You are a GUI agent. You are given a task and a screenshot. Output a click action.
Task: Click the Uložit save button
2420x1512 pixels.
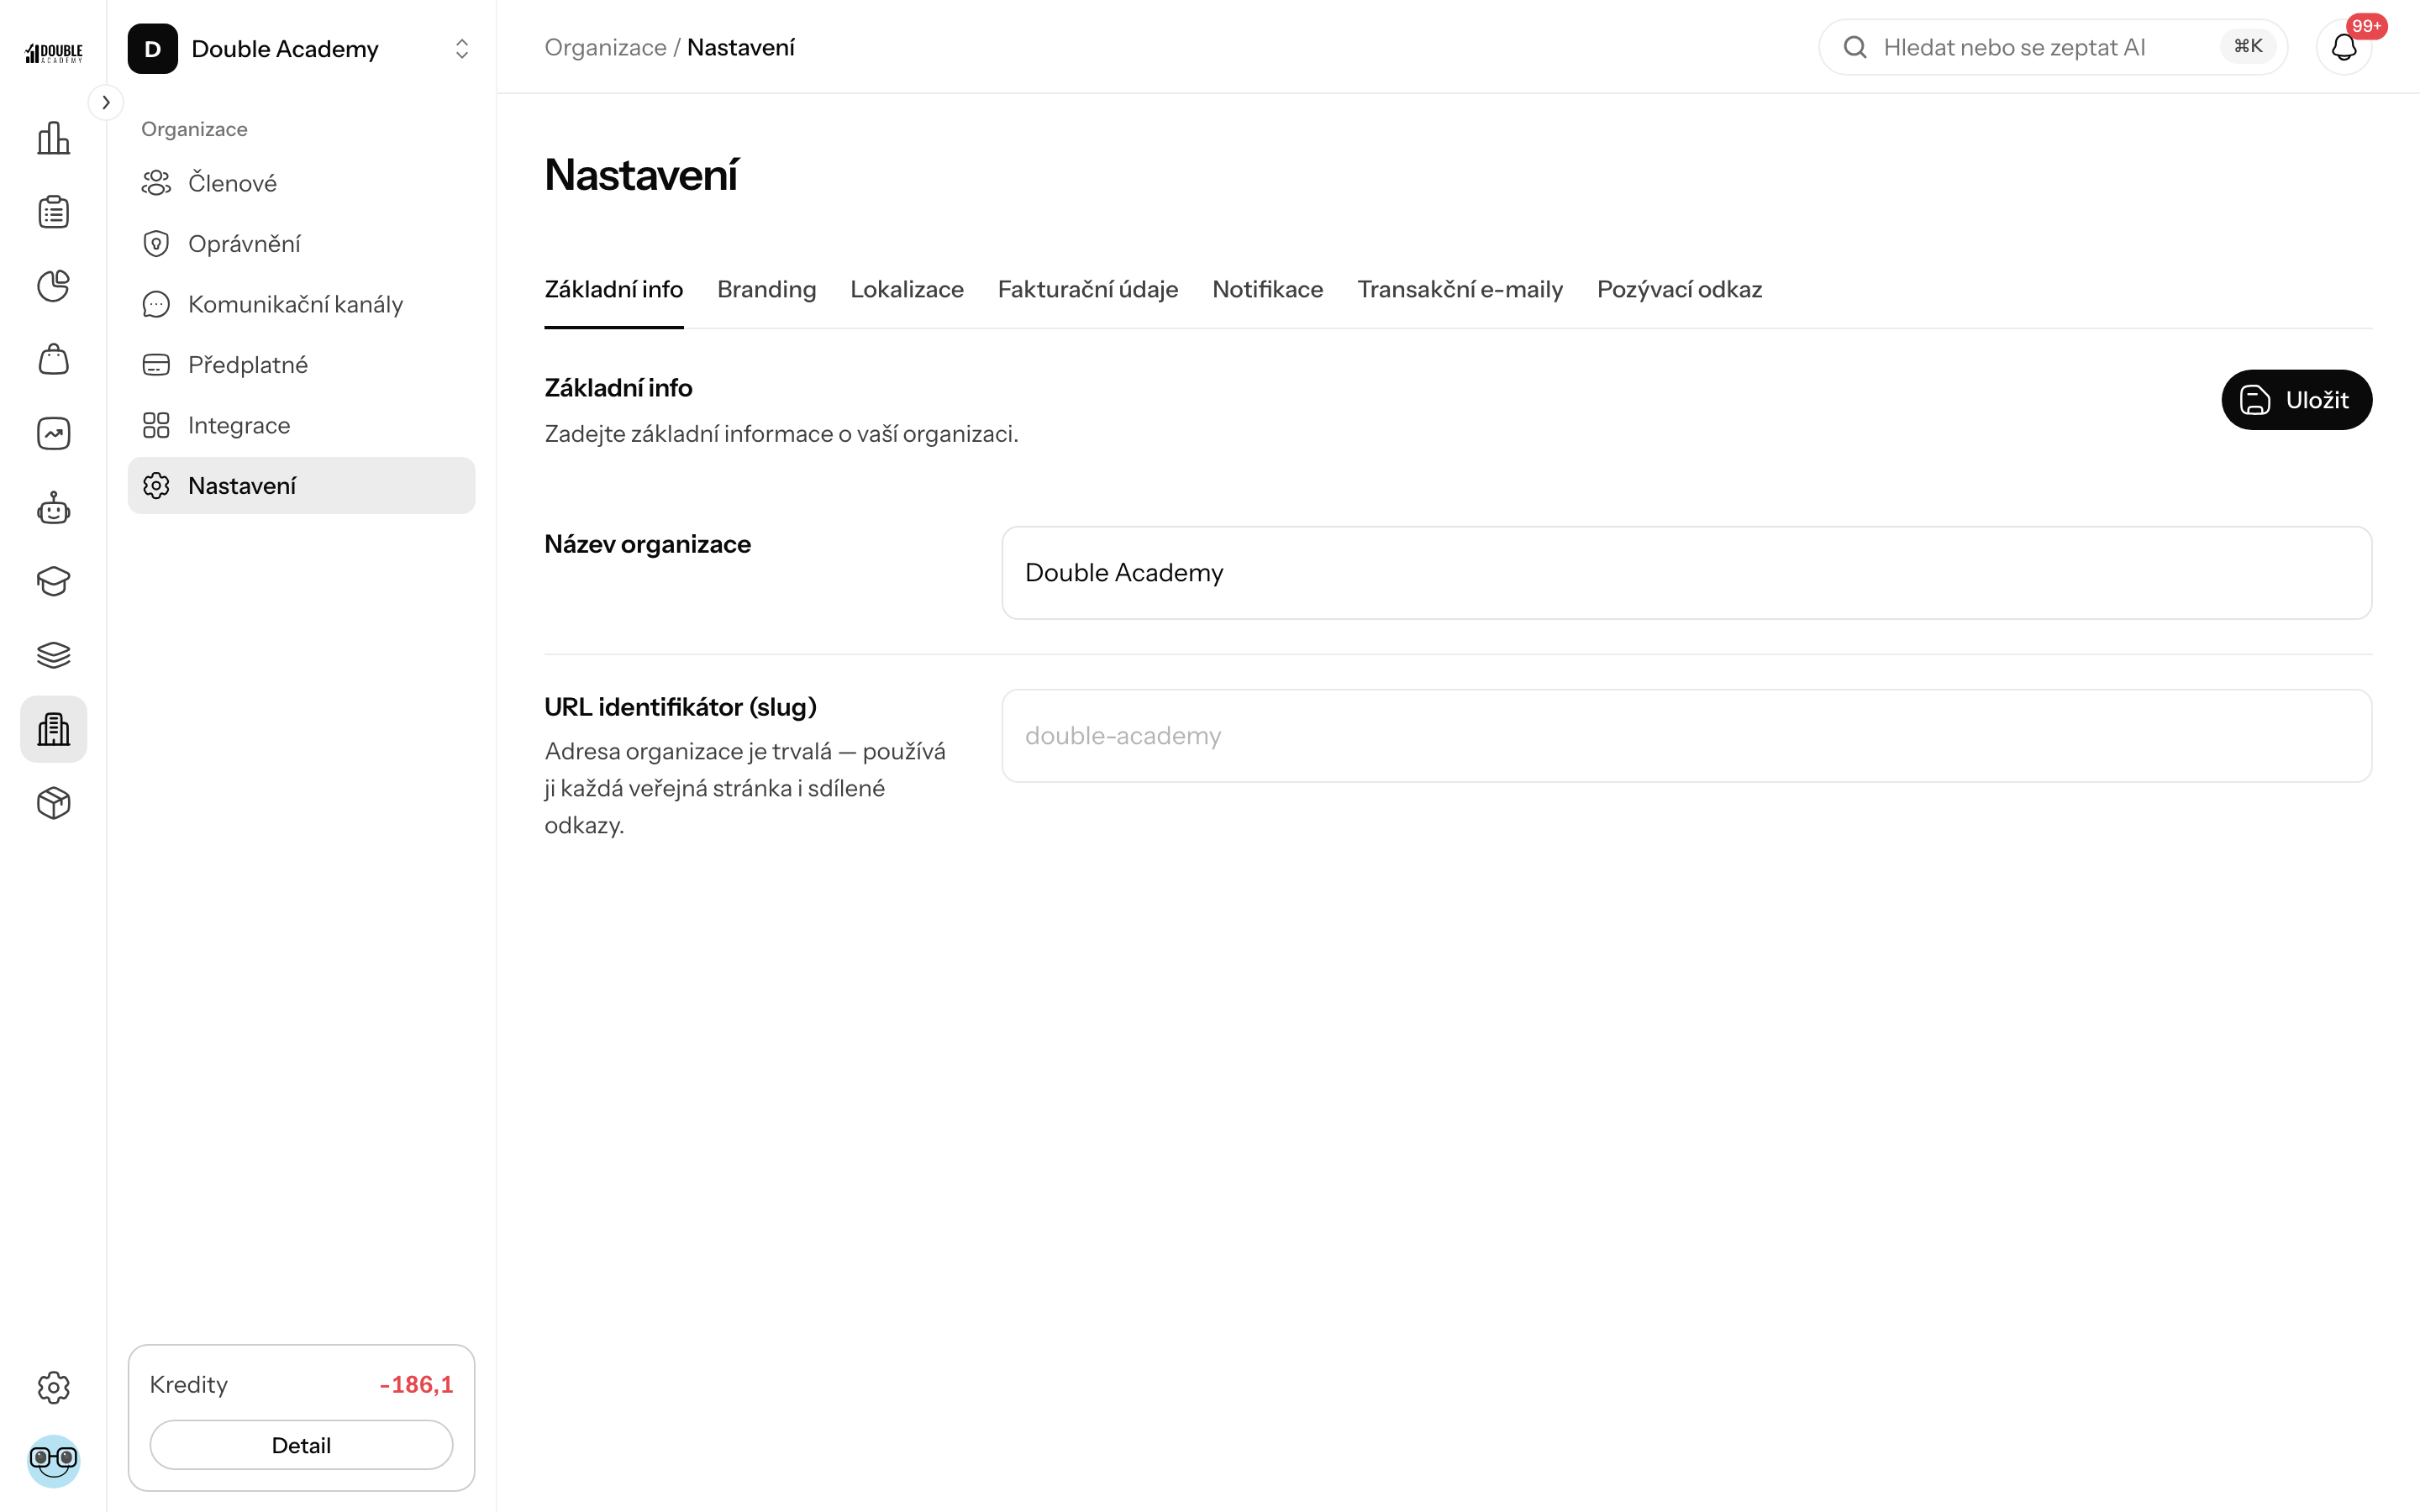[x=2296, y=400]
